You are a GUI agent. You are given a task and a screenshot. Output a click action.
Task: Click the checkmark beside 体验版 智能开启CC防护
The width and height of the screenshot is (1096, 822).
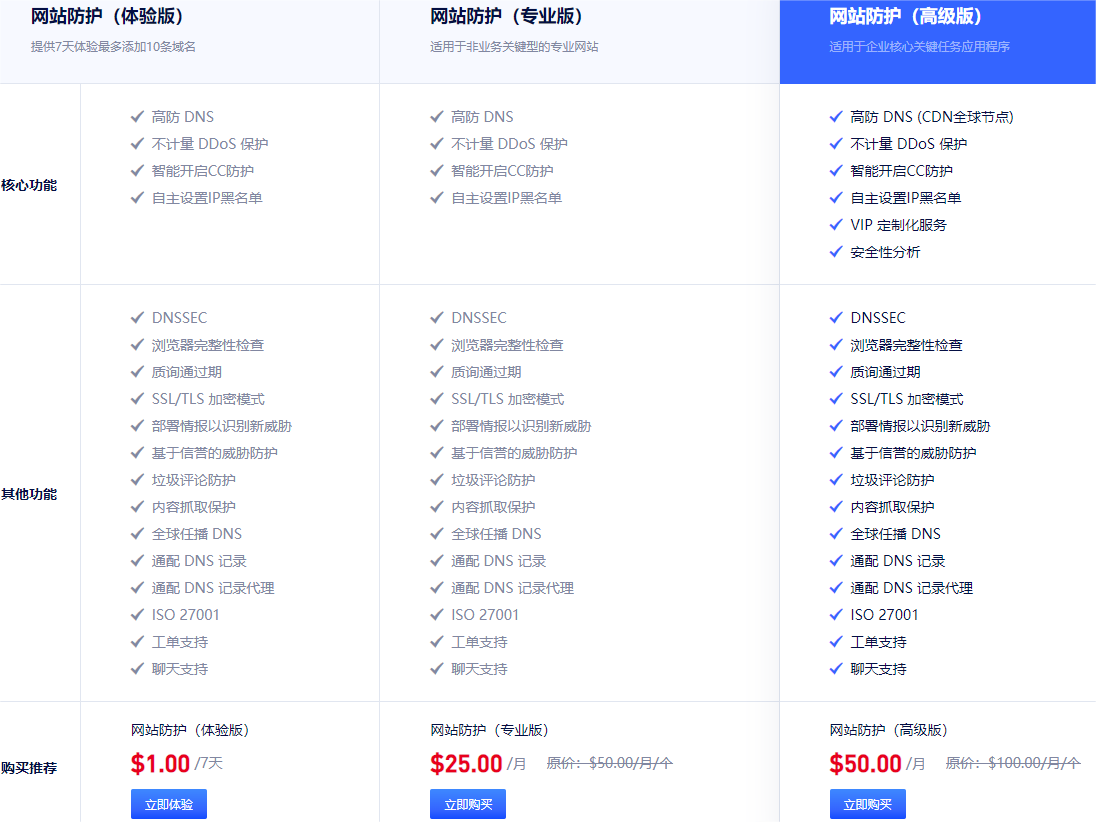coord(138,171)
